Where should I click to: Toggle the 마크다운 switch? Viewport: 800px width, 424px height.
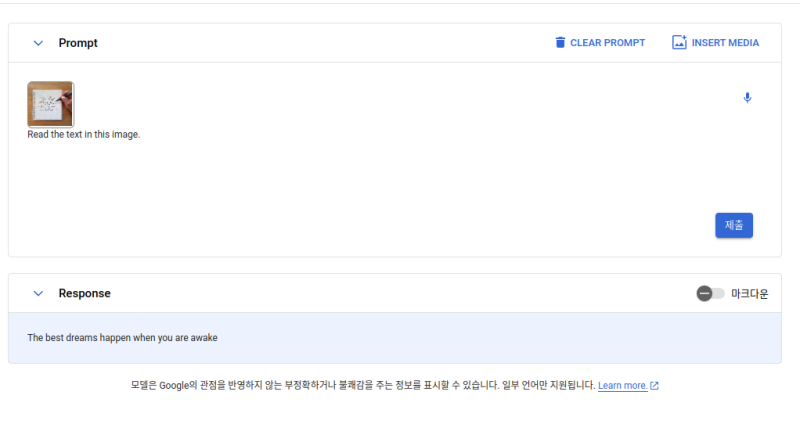[x=710, y=293]
